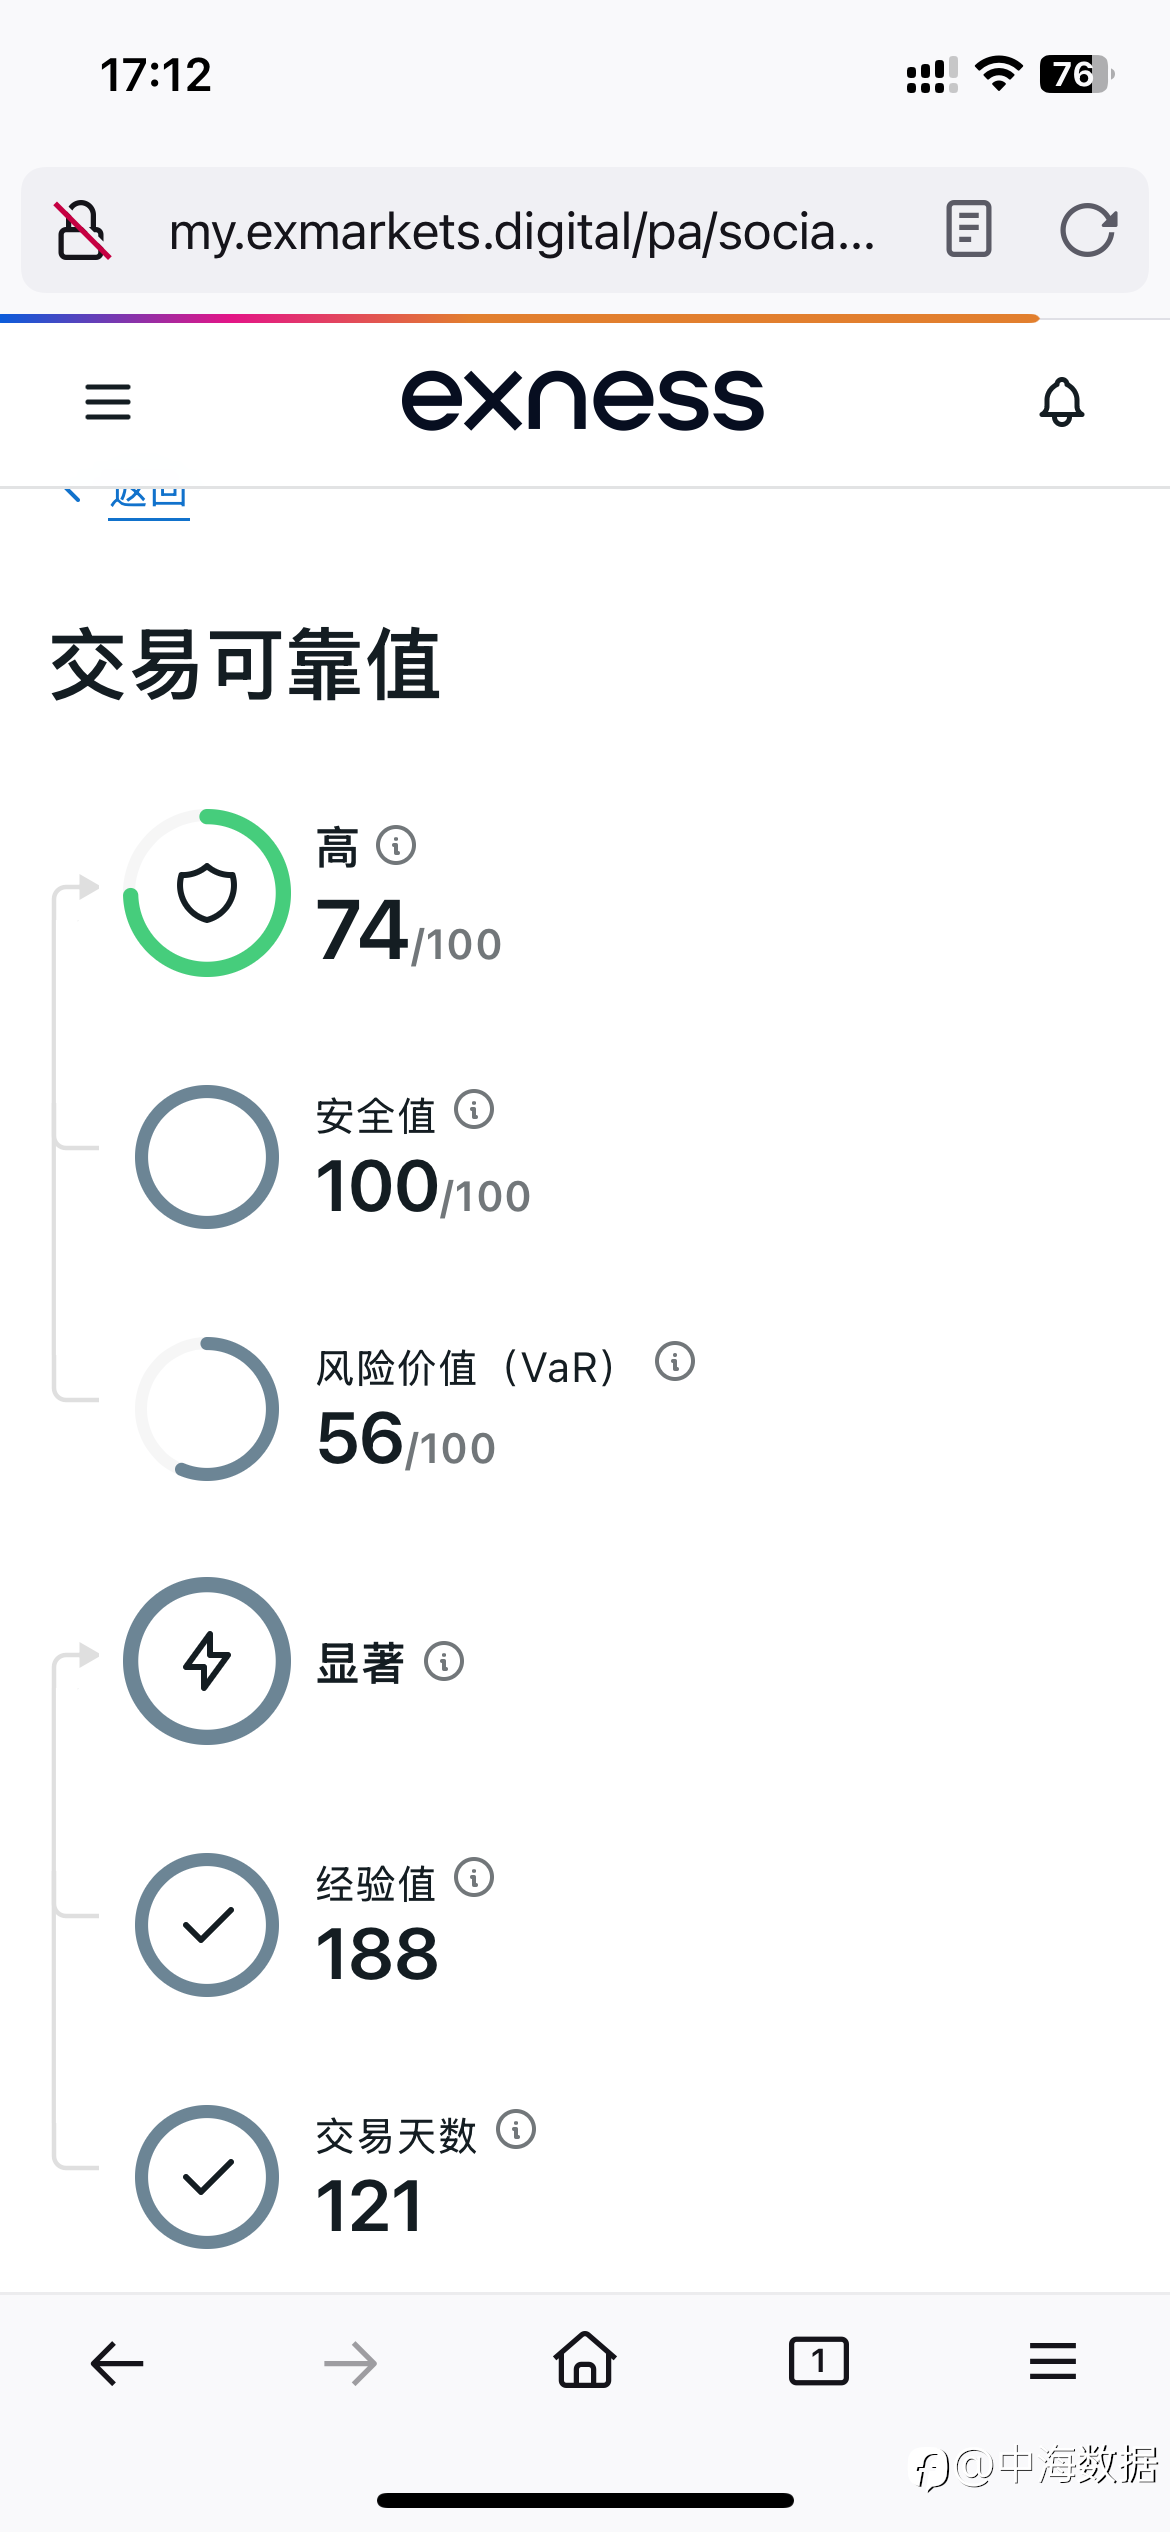The height and width of the screenshot is (2532, 1170).
Task: Tap the insecure connection lock icon
Action: point(82,231)
